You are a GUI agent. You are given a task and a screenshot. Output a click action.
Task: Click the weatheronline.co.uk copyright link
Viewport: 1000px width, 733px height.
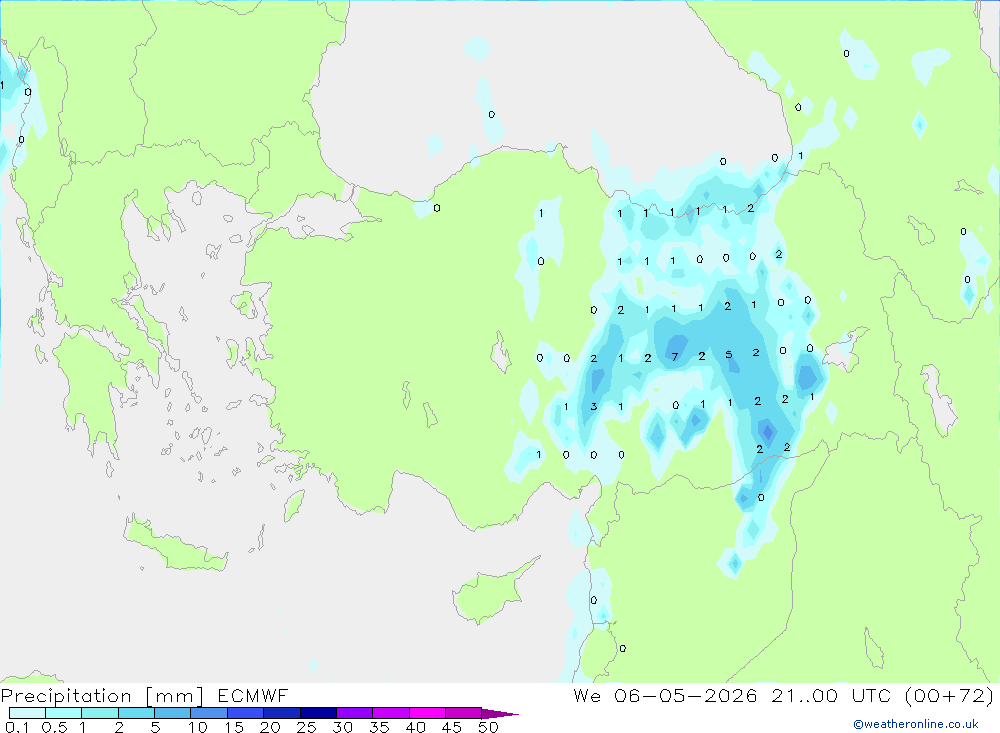tap(916, 724)
